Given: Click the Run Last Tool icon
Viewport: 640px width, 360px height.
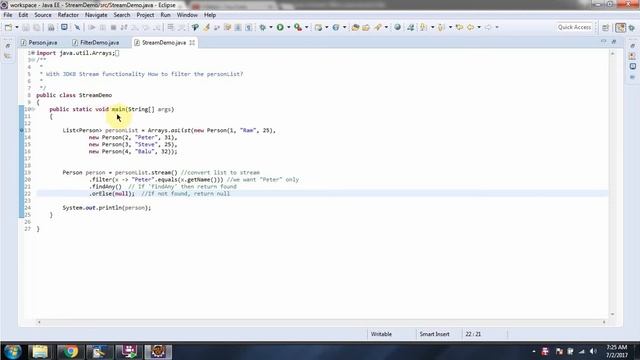Looking at the screenshot, I should (298, 27).
